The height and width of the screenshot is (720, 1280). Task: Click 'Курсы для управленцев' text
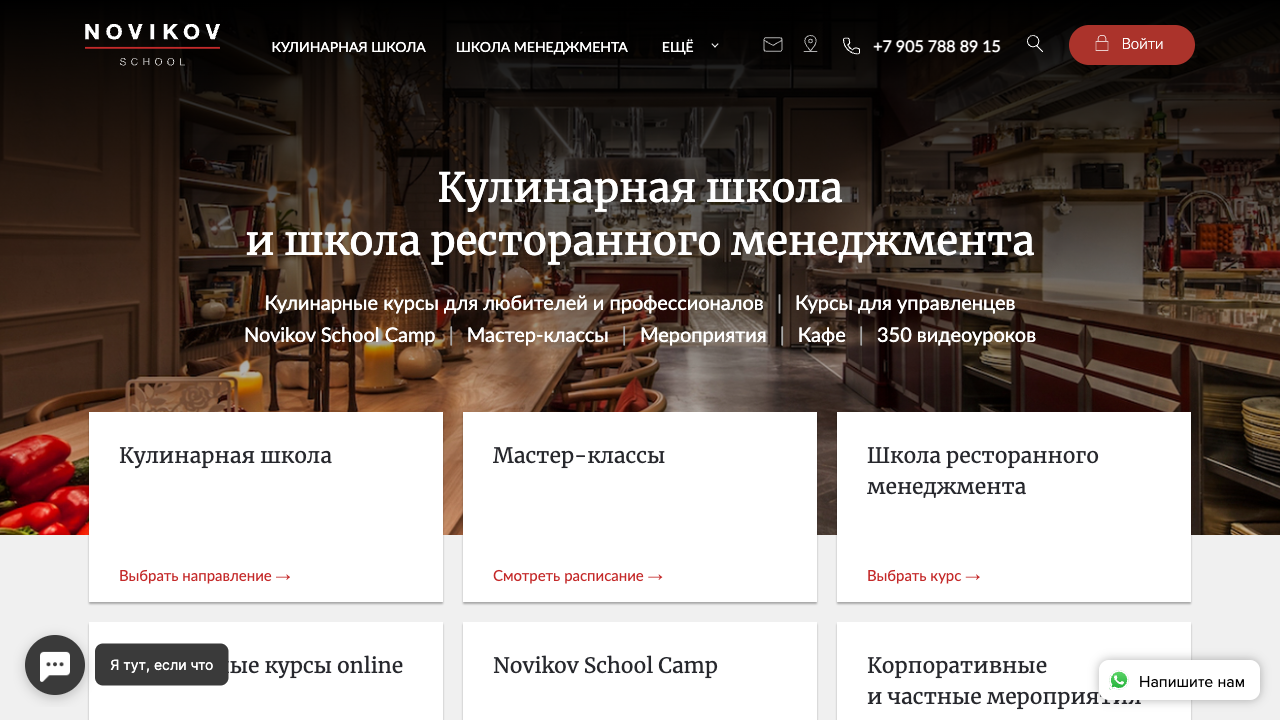tap(905, 303)
